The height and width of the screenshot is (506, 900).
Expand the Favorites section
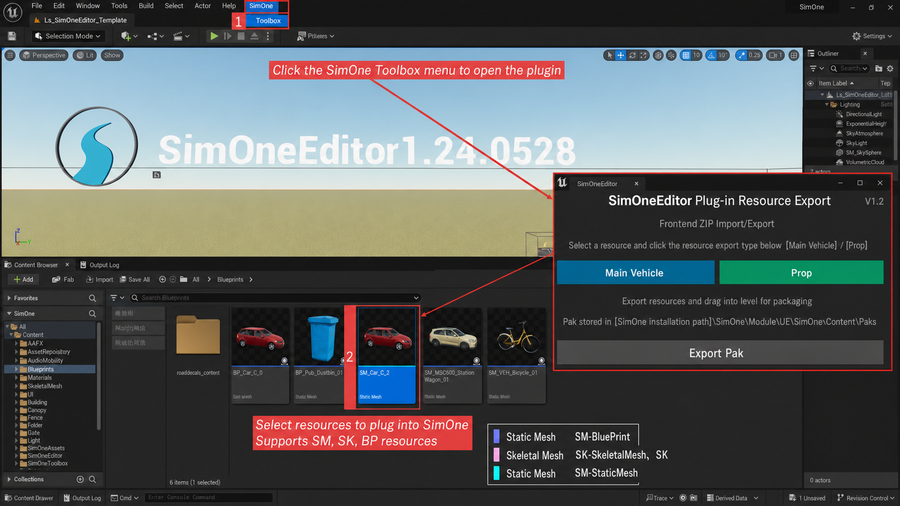9,298
